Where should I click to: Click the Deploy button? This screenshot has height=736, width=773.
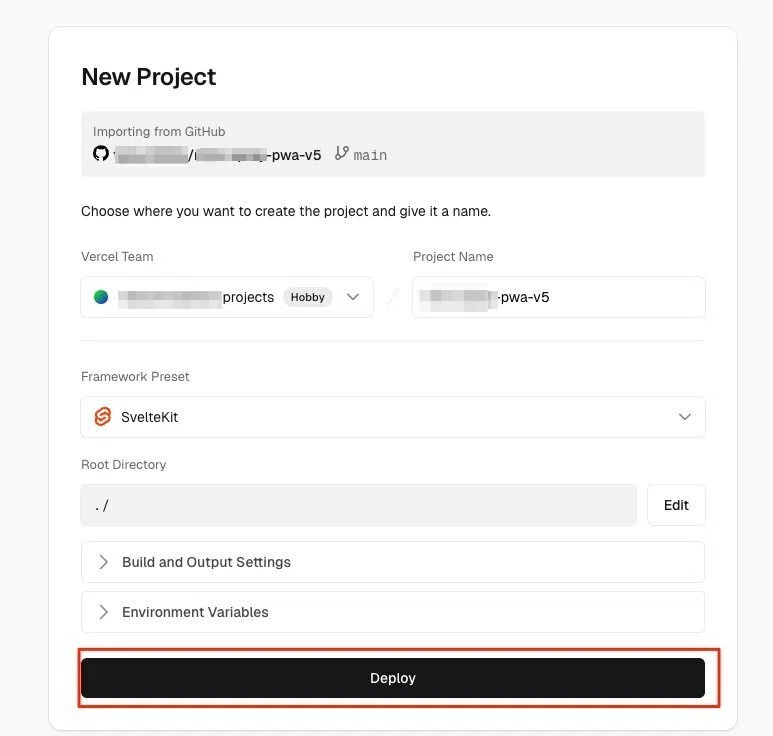coord(392,677)
